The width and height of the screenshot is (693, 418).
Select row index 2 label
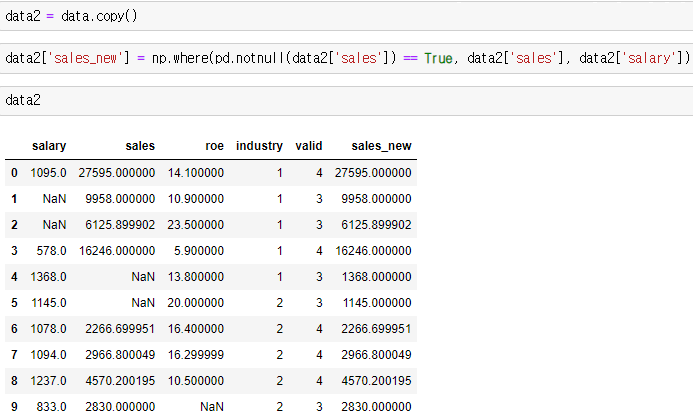(14, 225)
